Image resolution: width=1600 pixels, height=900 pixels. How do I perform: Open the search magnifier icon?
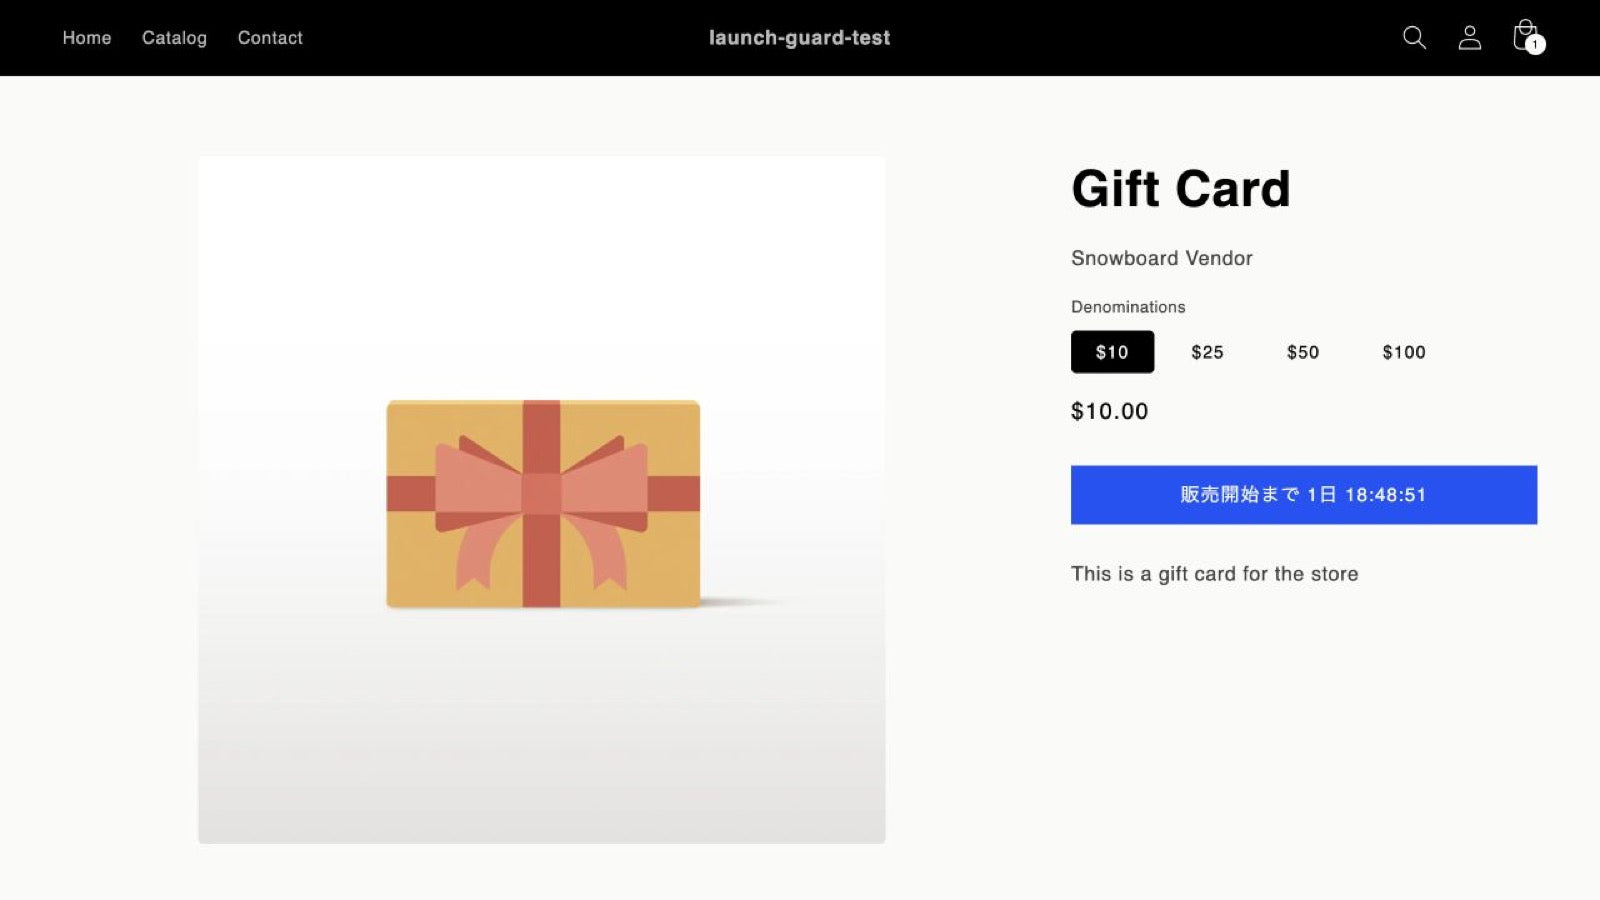point(1414,38)
